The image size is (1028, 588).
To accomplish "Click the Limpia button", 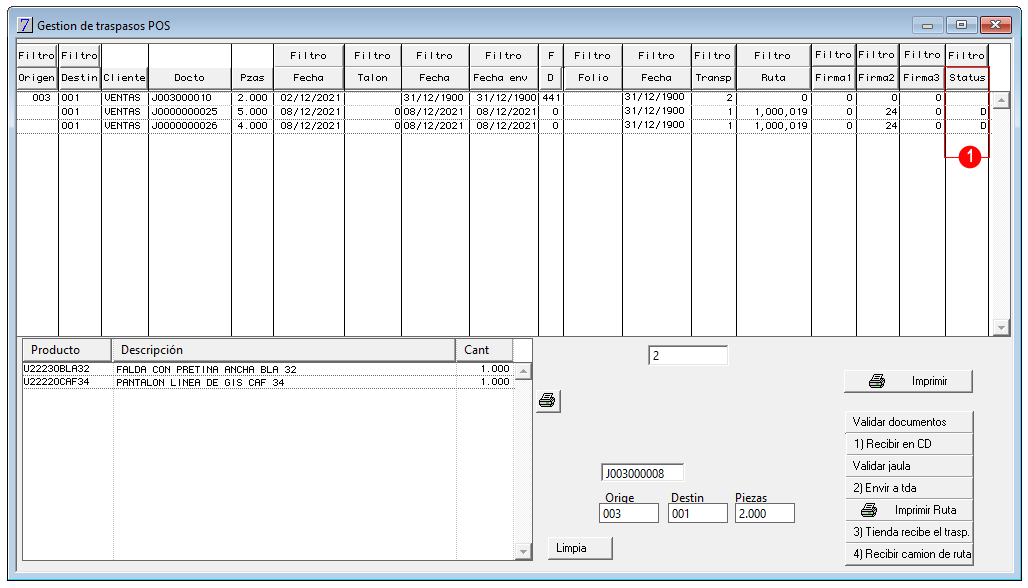I will click(580, 548).
